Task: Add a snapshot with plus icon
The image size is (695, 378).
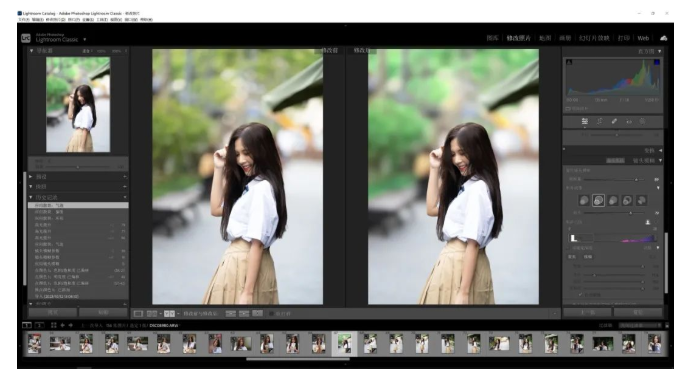Action: click(125, 187)
